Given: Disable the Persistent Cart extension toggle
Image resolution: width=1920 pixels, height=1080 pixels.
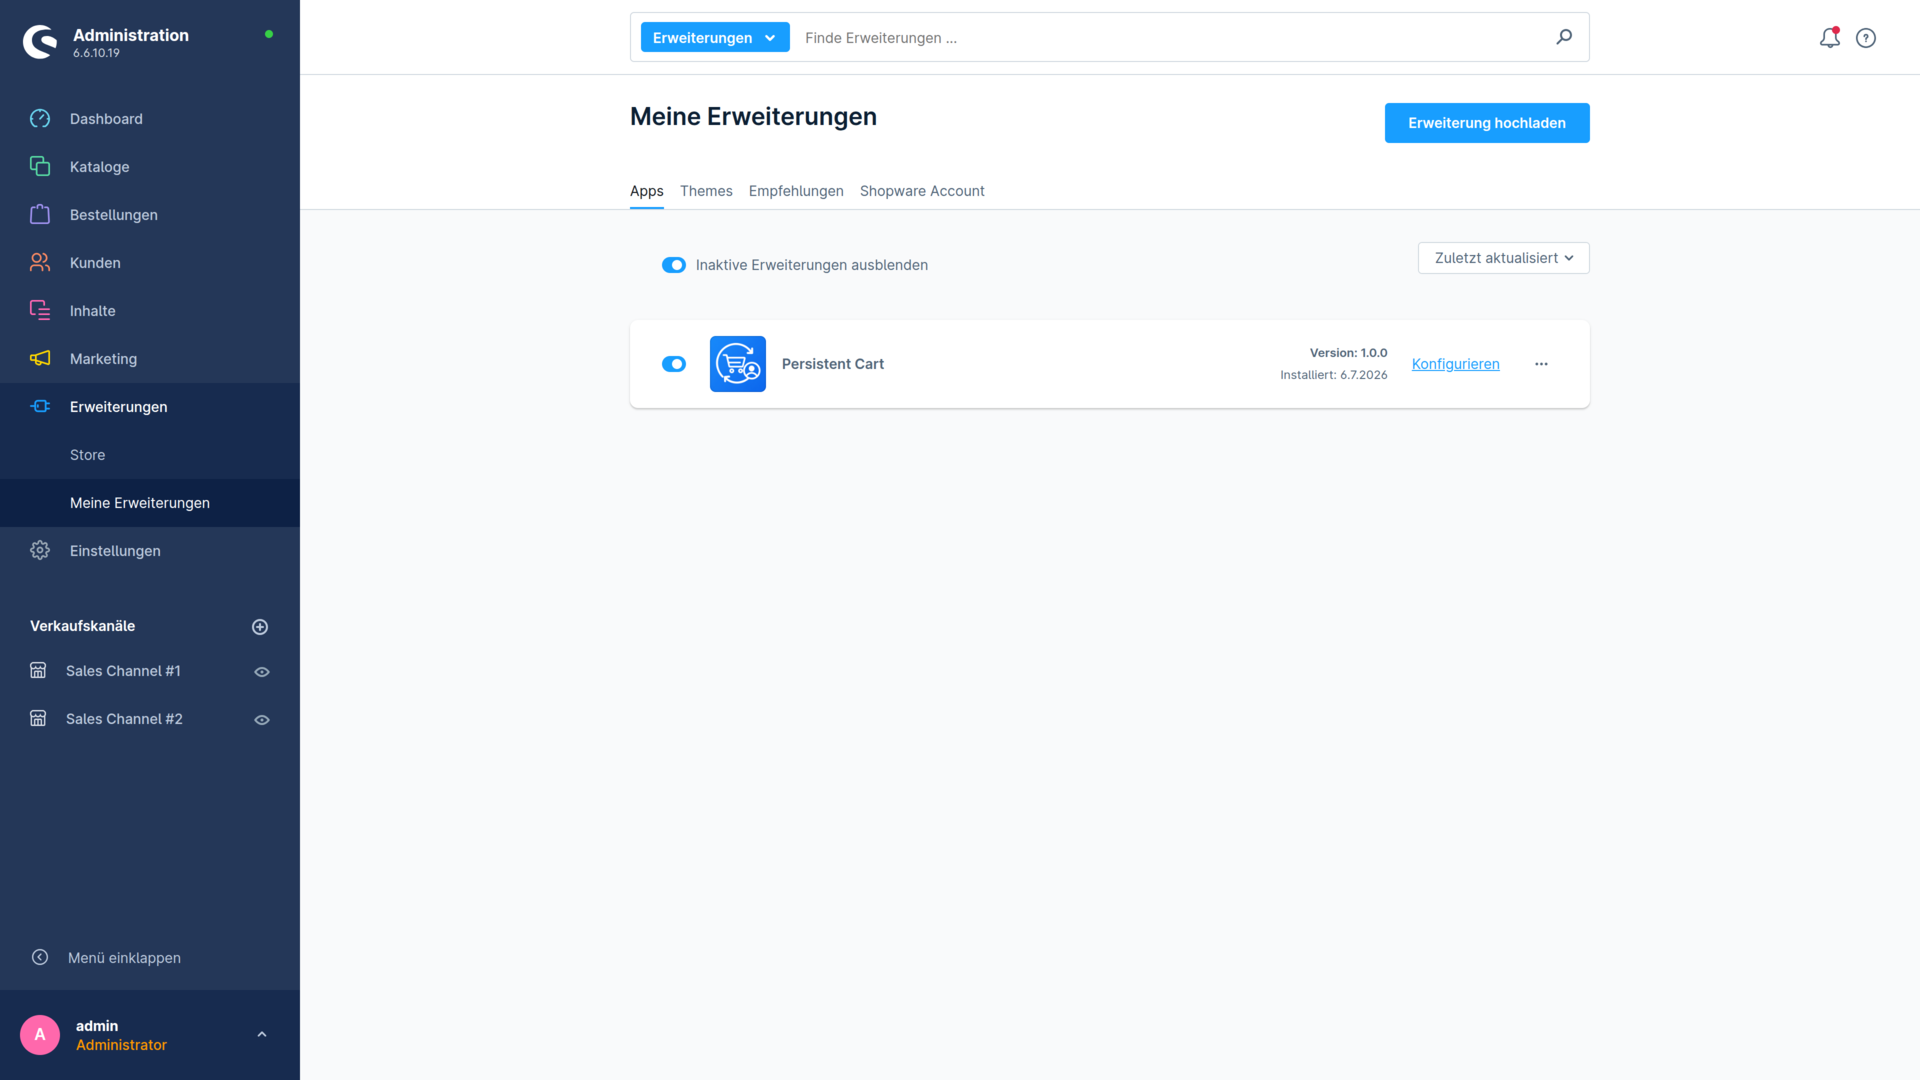Looking at the screenshot, I should tap(674, 364).
